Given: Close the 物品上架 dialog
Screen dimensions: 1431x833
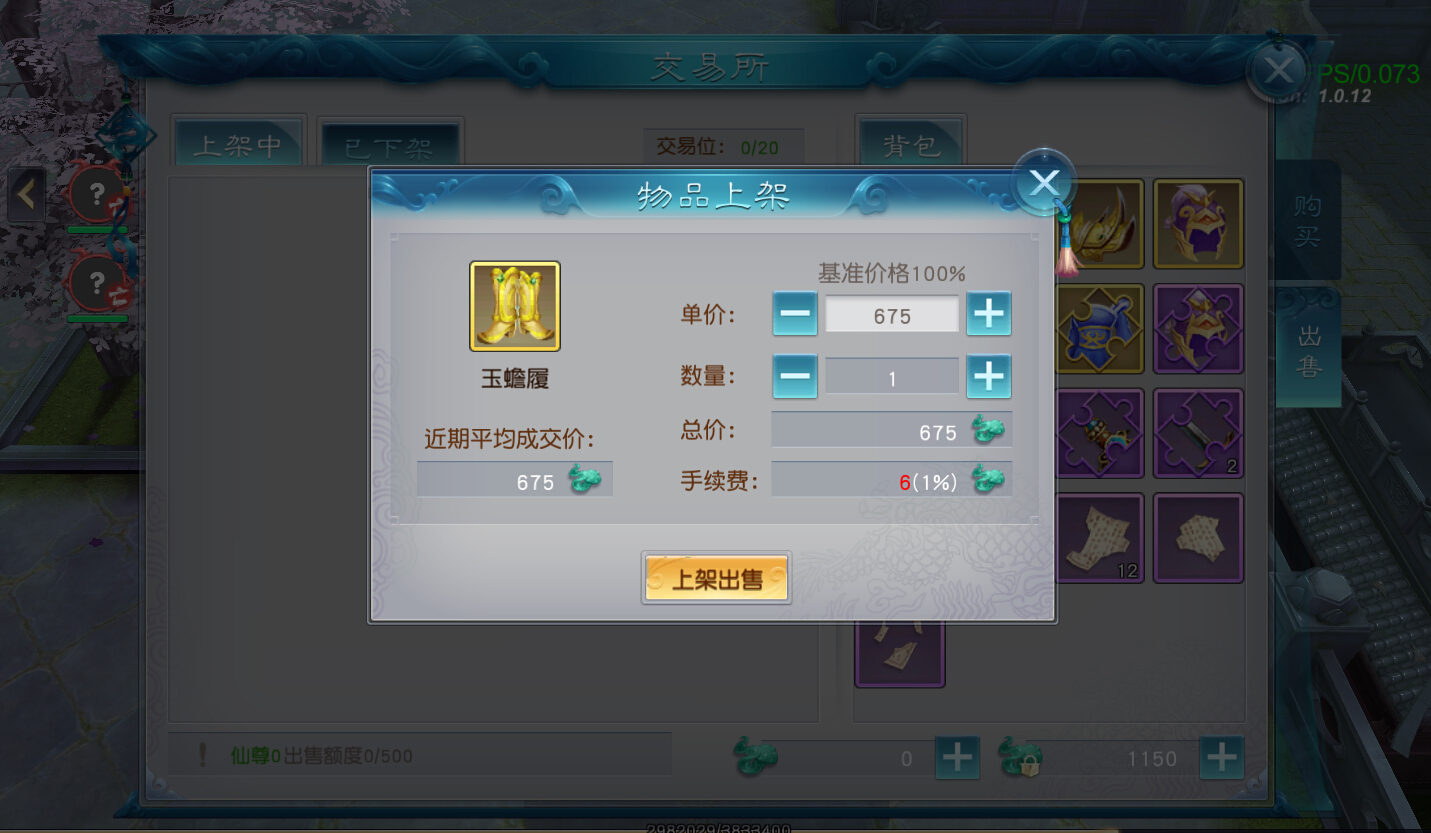Looking at the screenshot, I should pyautogui.click(x=1044, y=183).
